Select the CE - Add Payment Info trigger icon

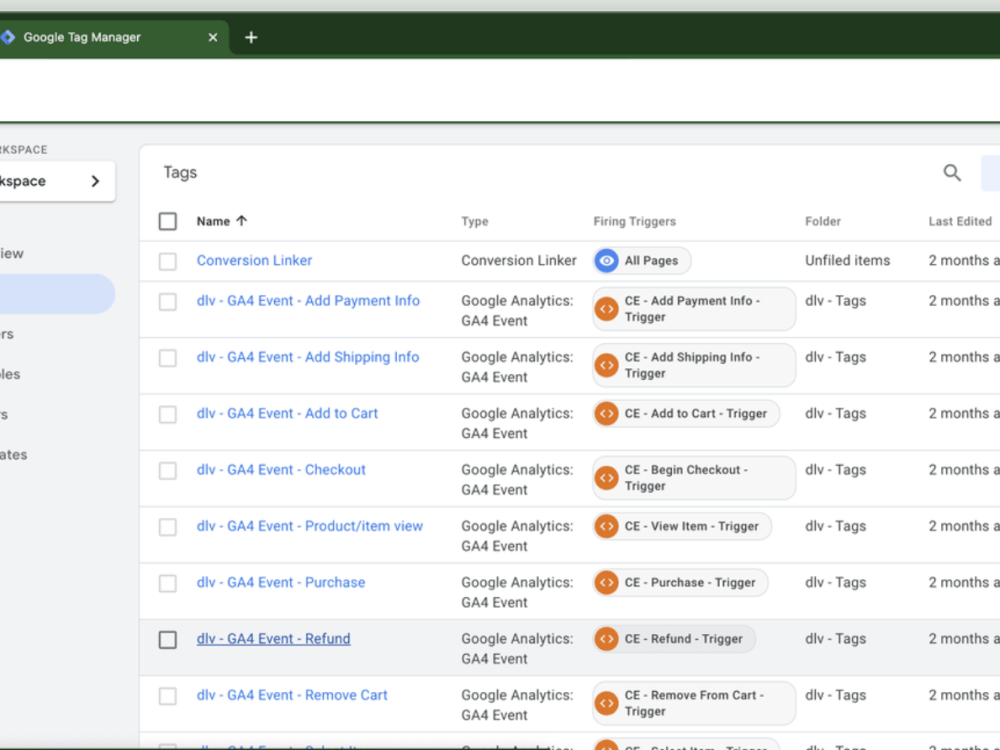pyautogui.click(x=606, y=309)
